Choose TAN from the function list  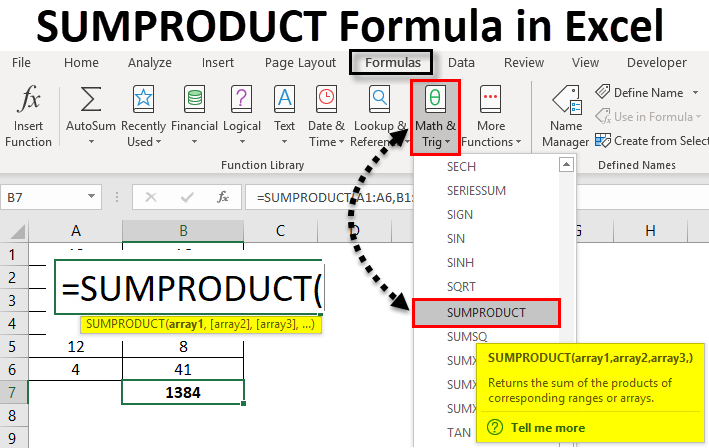click(x=458, y=433)
